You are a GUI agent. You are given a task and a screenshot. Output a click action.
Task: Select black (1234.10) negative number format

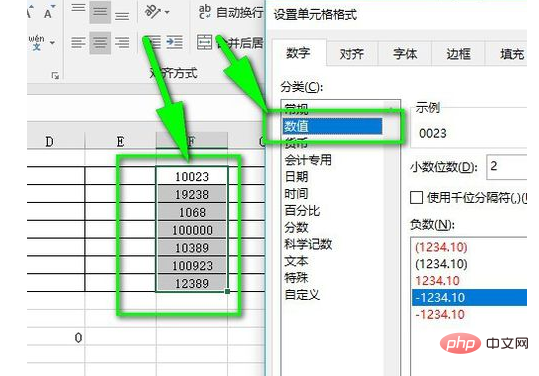(441, 264)
